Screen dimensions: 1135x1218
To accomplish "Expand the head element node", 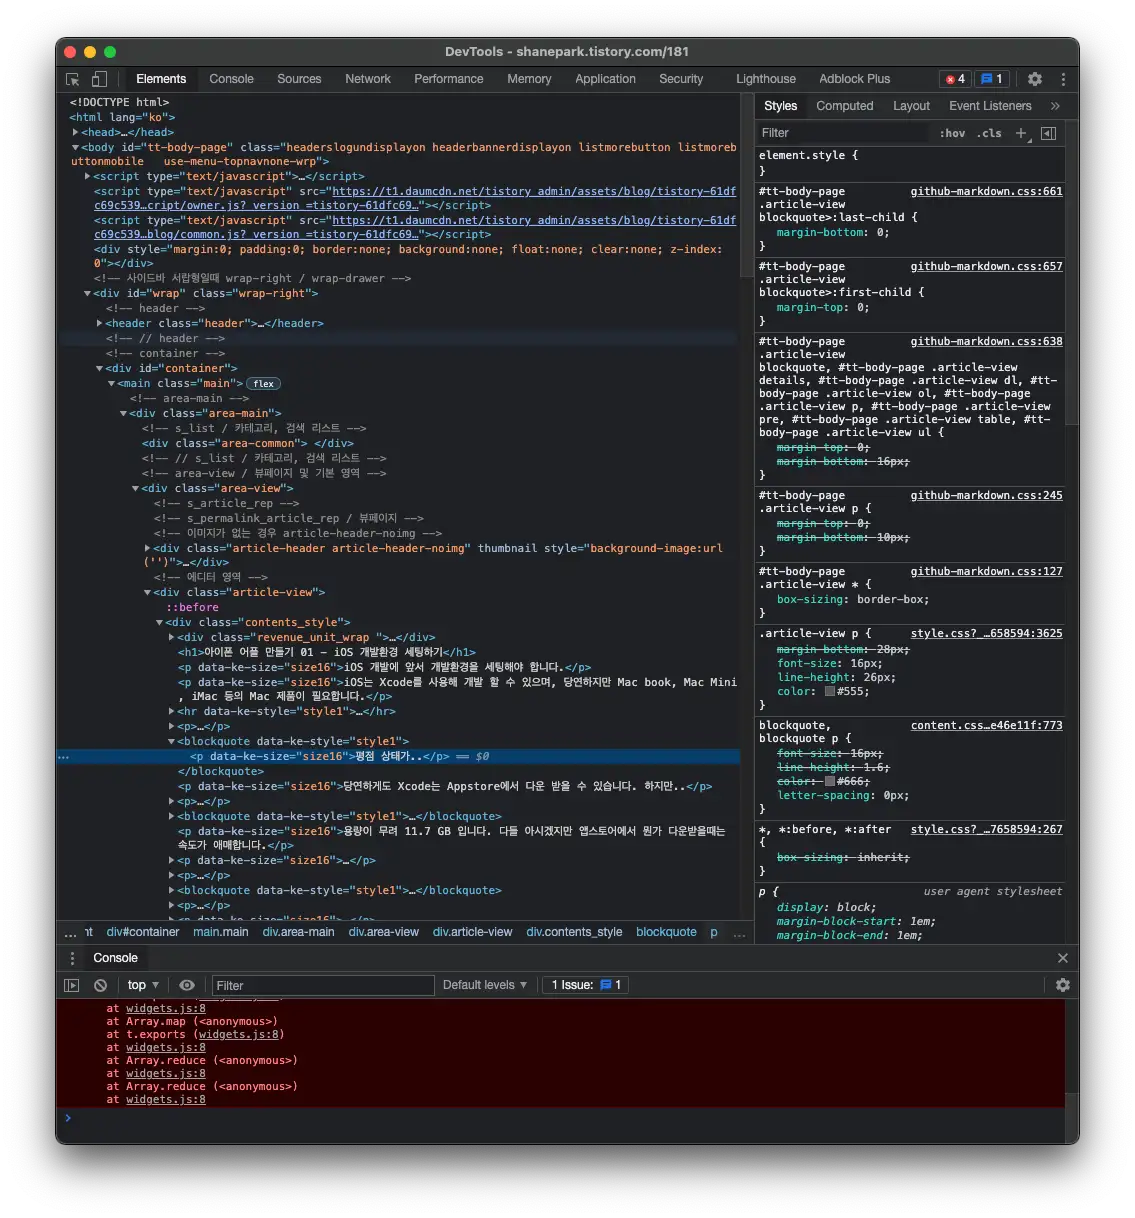I will (75, 132).
